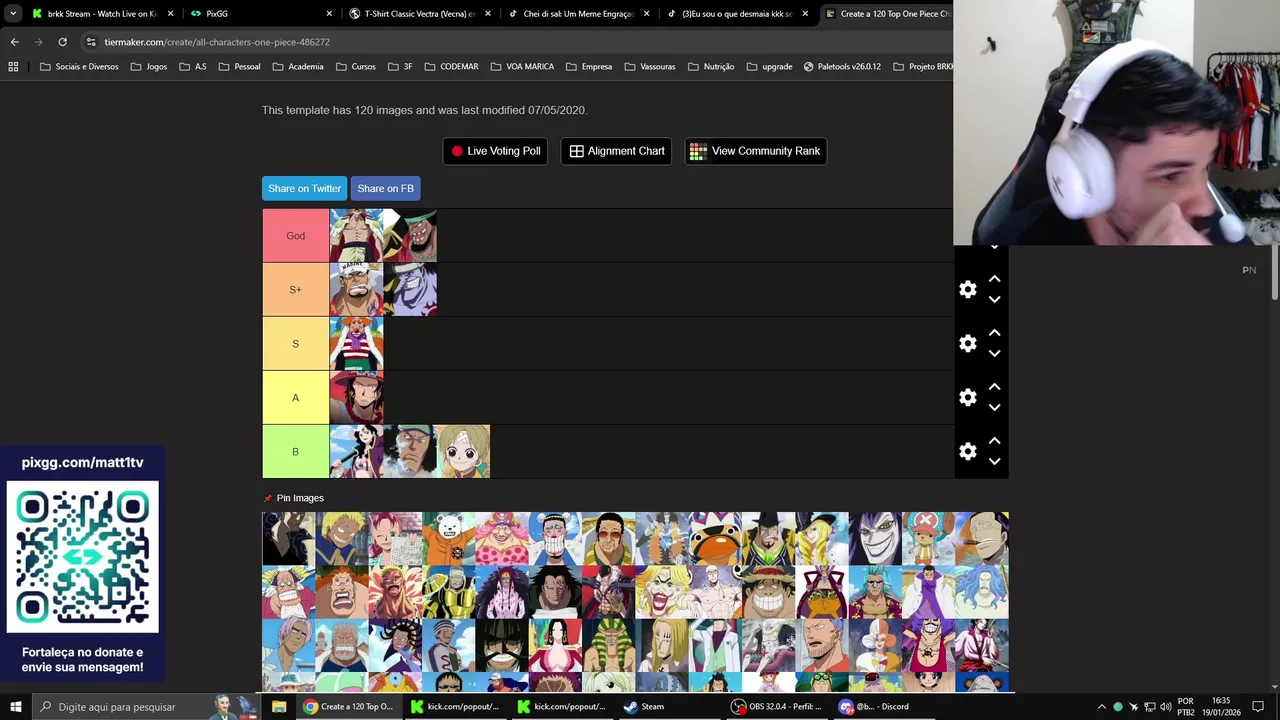Viewport: 1280px width, 720px height.
Task: Open Sociais e Diversos bookmark folder
Action: tap(79, 67)
